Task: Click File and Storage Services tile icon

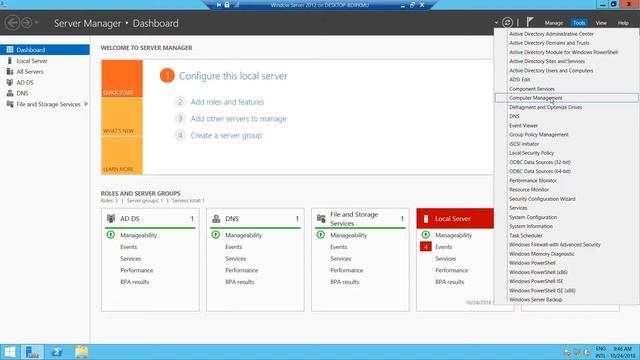Action: (x=321, y=219)
